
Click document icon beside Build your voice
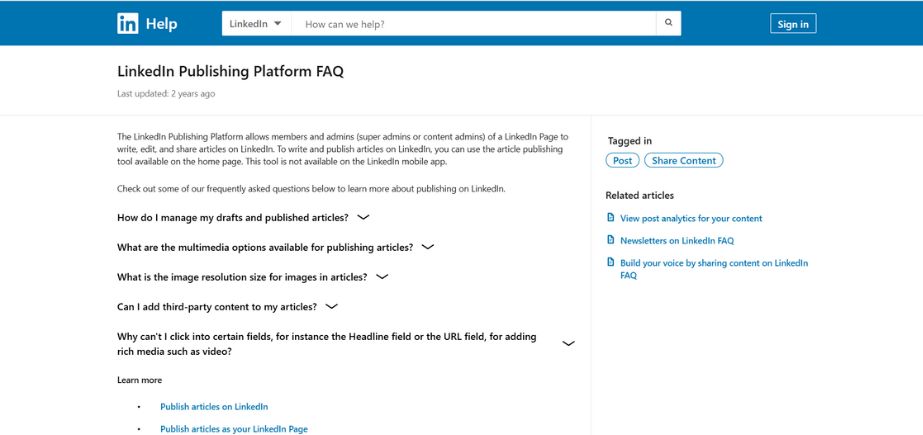610,263
